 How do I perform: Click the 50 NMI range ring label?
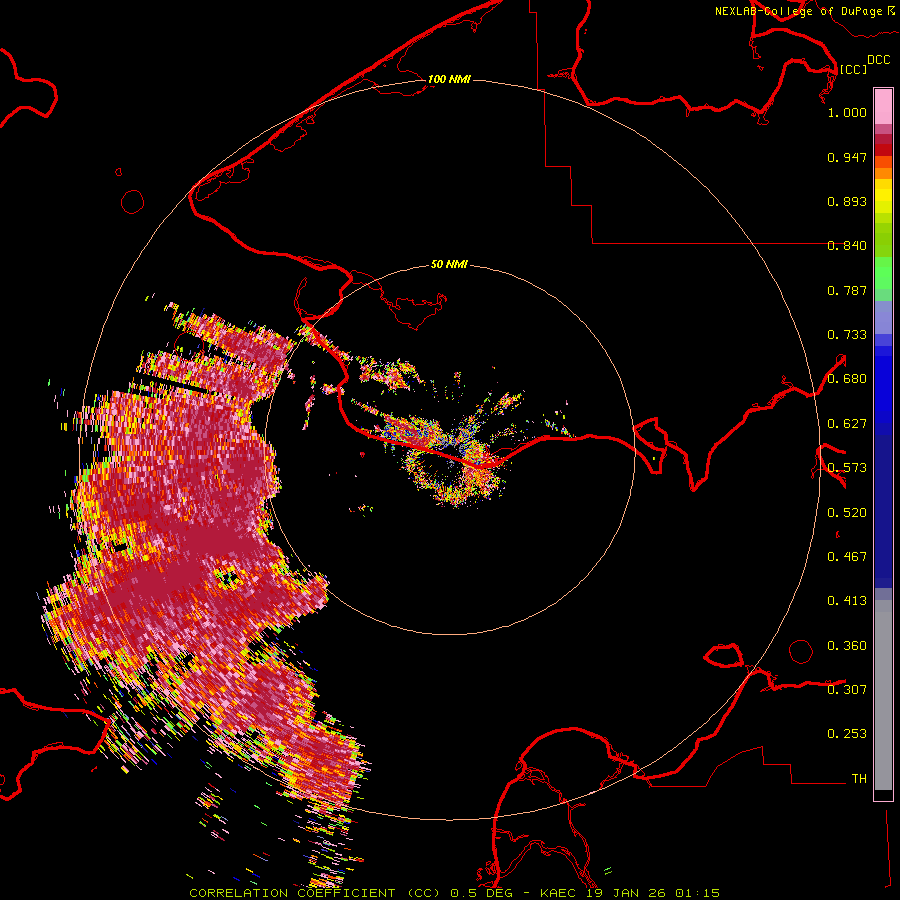(449, 264)
